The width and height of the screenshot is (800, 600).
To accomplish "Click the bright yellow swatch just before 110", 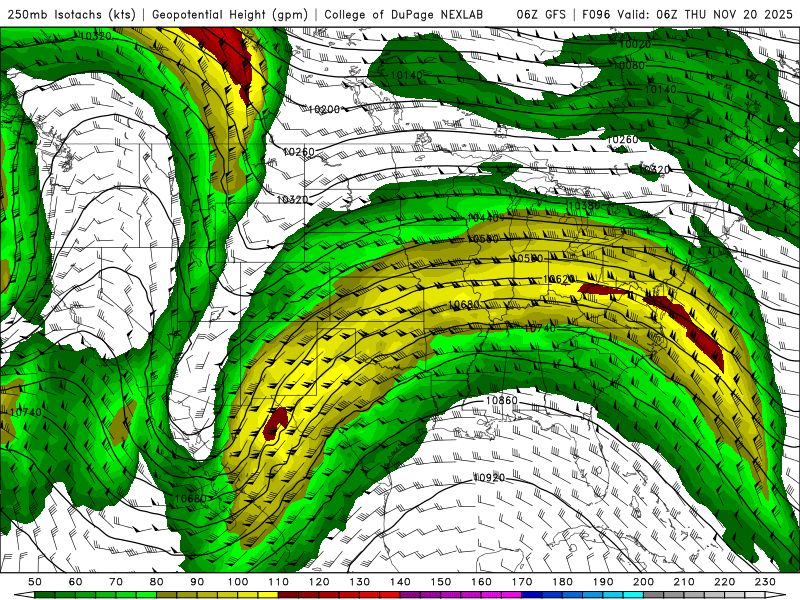I will (268, 596).
